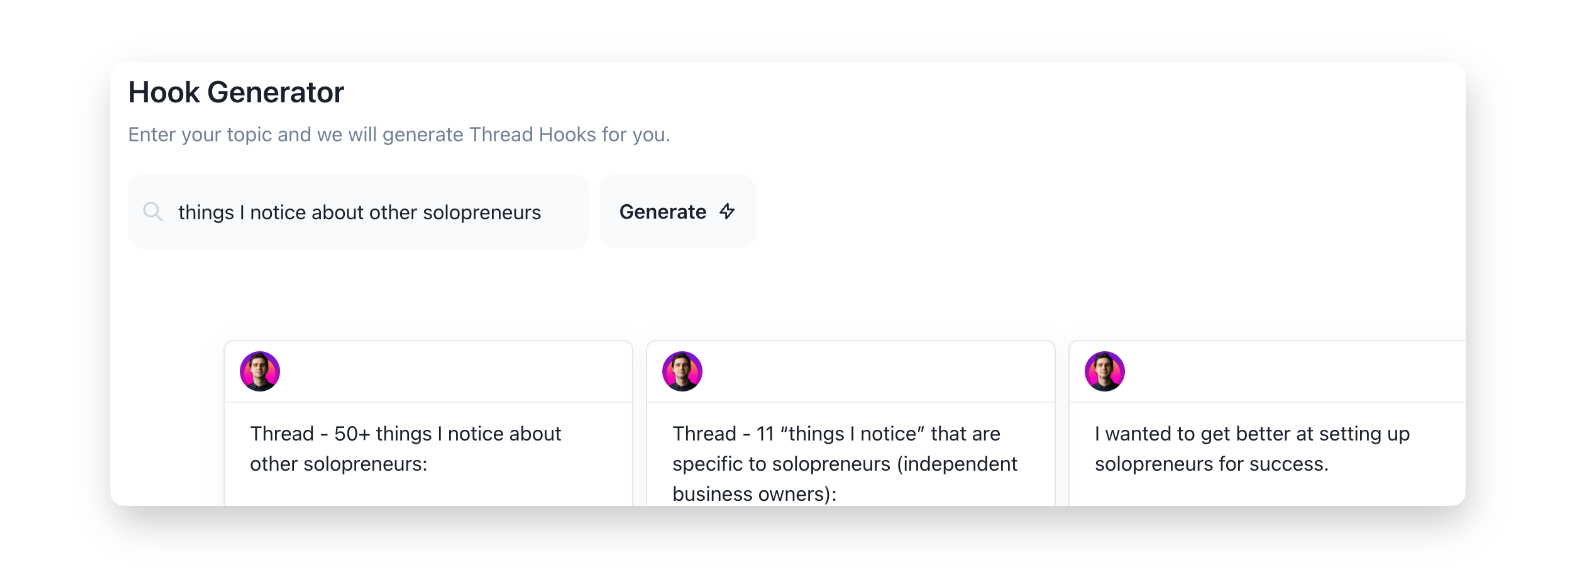The image size is (1576, 570).
Task: Click 'solopreneurs for success.' line in third card
Action: 1211,464
